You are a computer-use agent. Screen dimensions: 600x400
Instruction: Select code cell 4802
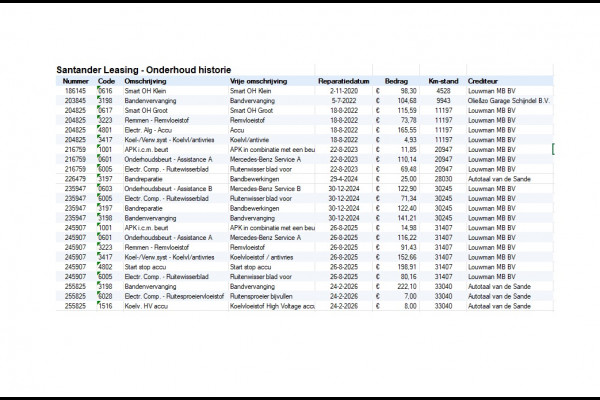pos(105,267)
